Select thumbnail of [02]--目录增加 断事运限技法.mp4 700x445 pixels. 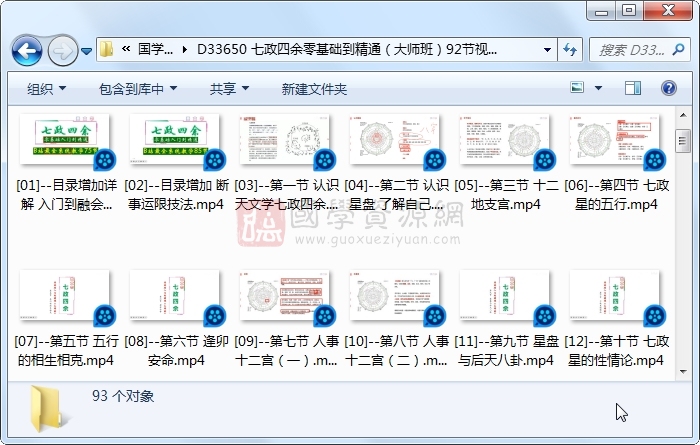[x=174, y=139]
